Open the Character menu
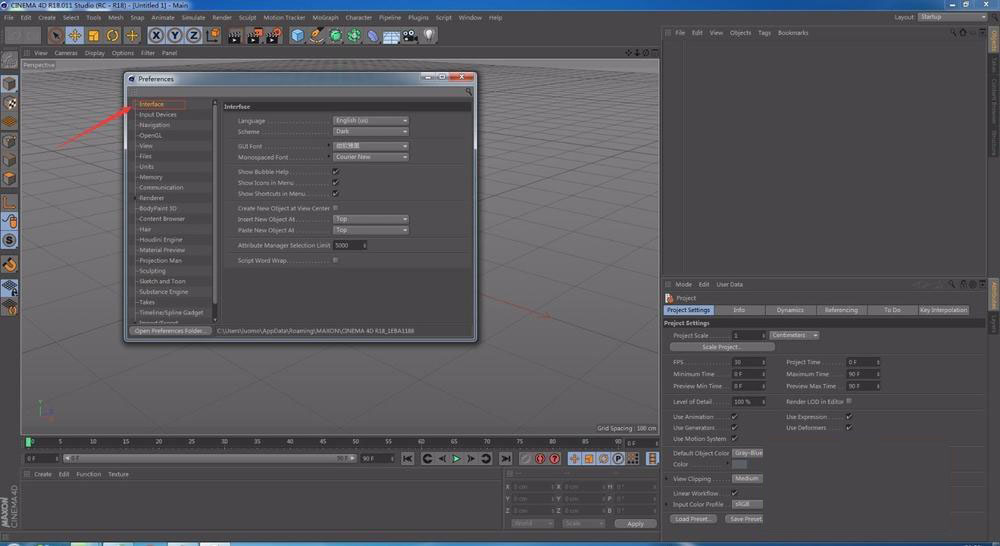Viewport: 1000px width, 546px height. pos(358,18)
